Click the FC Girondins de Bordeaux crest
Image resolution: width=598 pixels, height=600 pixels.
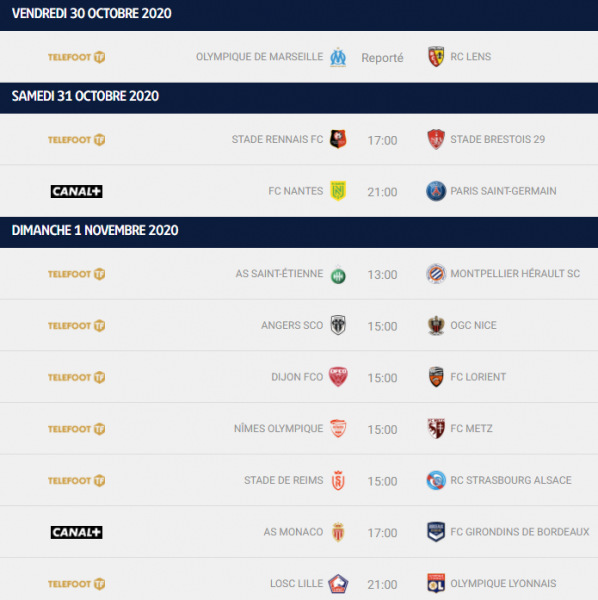436,532
